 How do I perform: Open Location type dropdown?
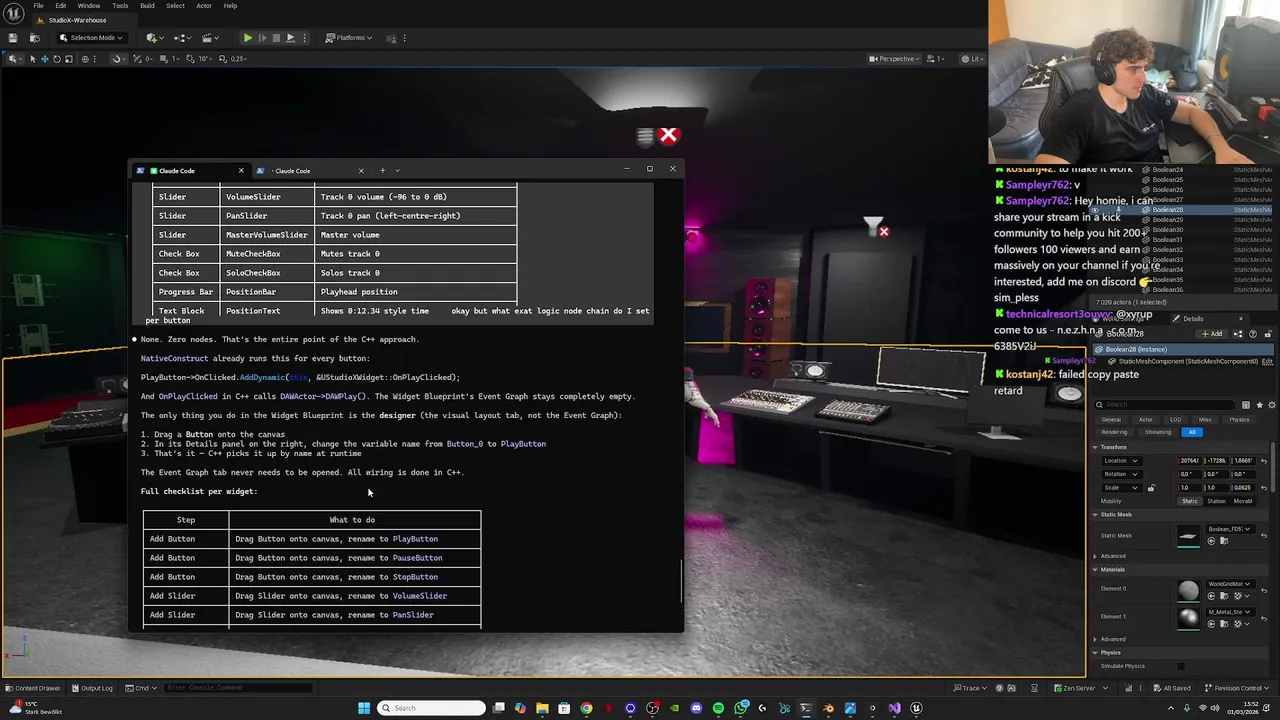point(1120,460)
